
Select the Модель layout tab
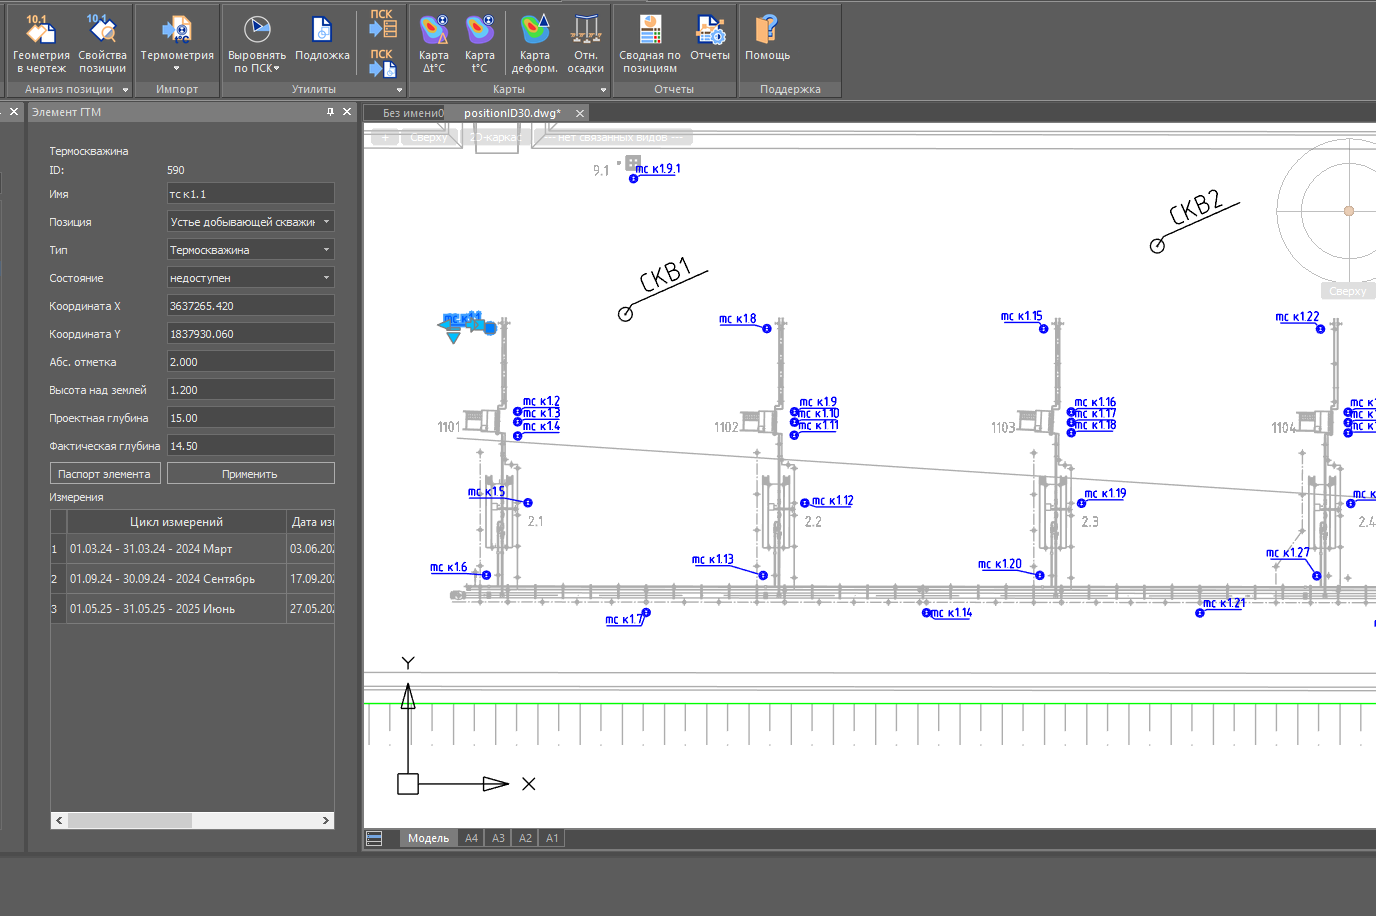click(428, 838)
